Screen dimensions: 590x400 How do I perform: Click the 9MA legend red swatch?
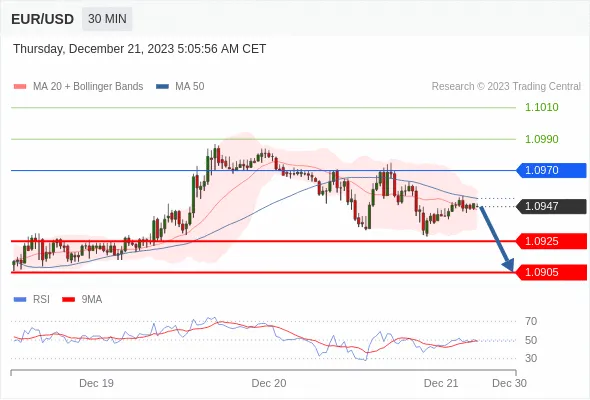(68, 300)
